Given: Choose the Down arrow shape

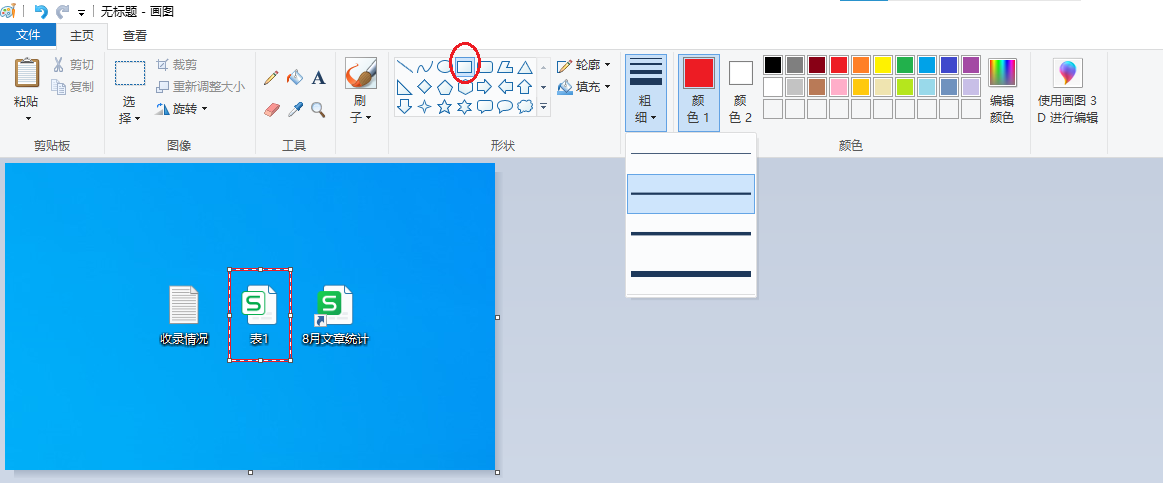Looking at the screenshot, I should click(404, 107).
